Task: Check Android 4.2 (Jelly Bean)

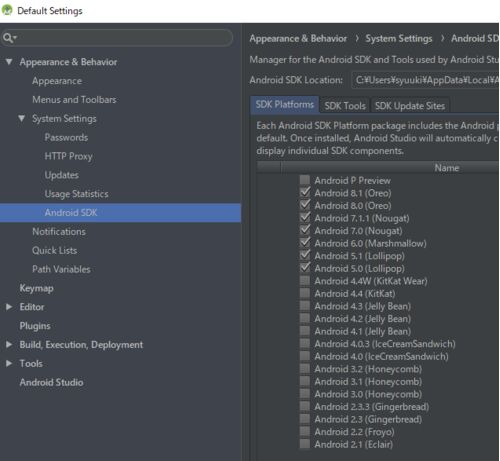Action: pos(305,318)
